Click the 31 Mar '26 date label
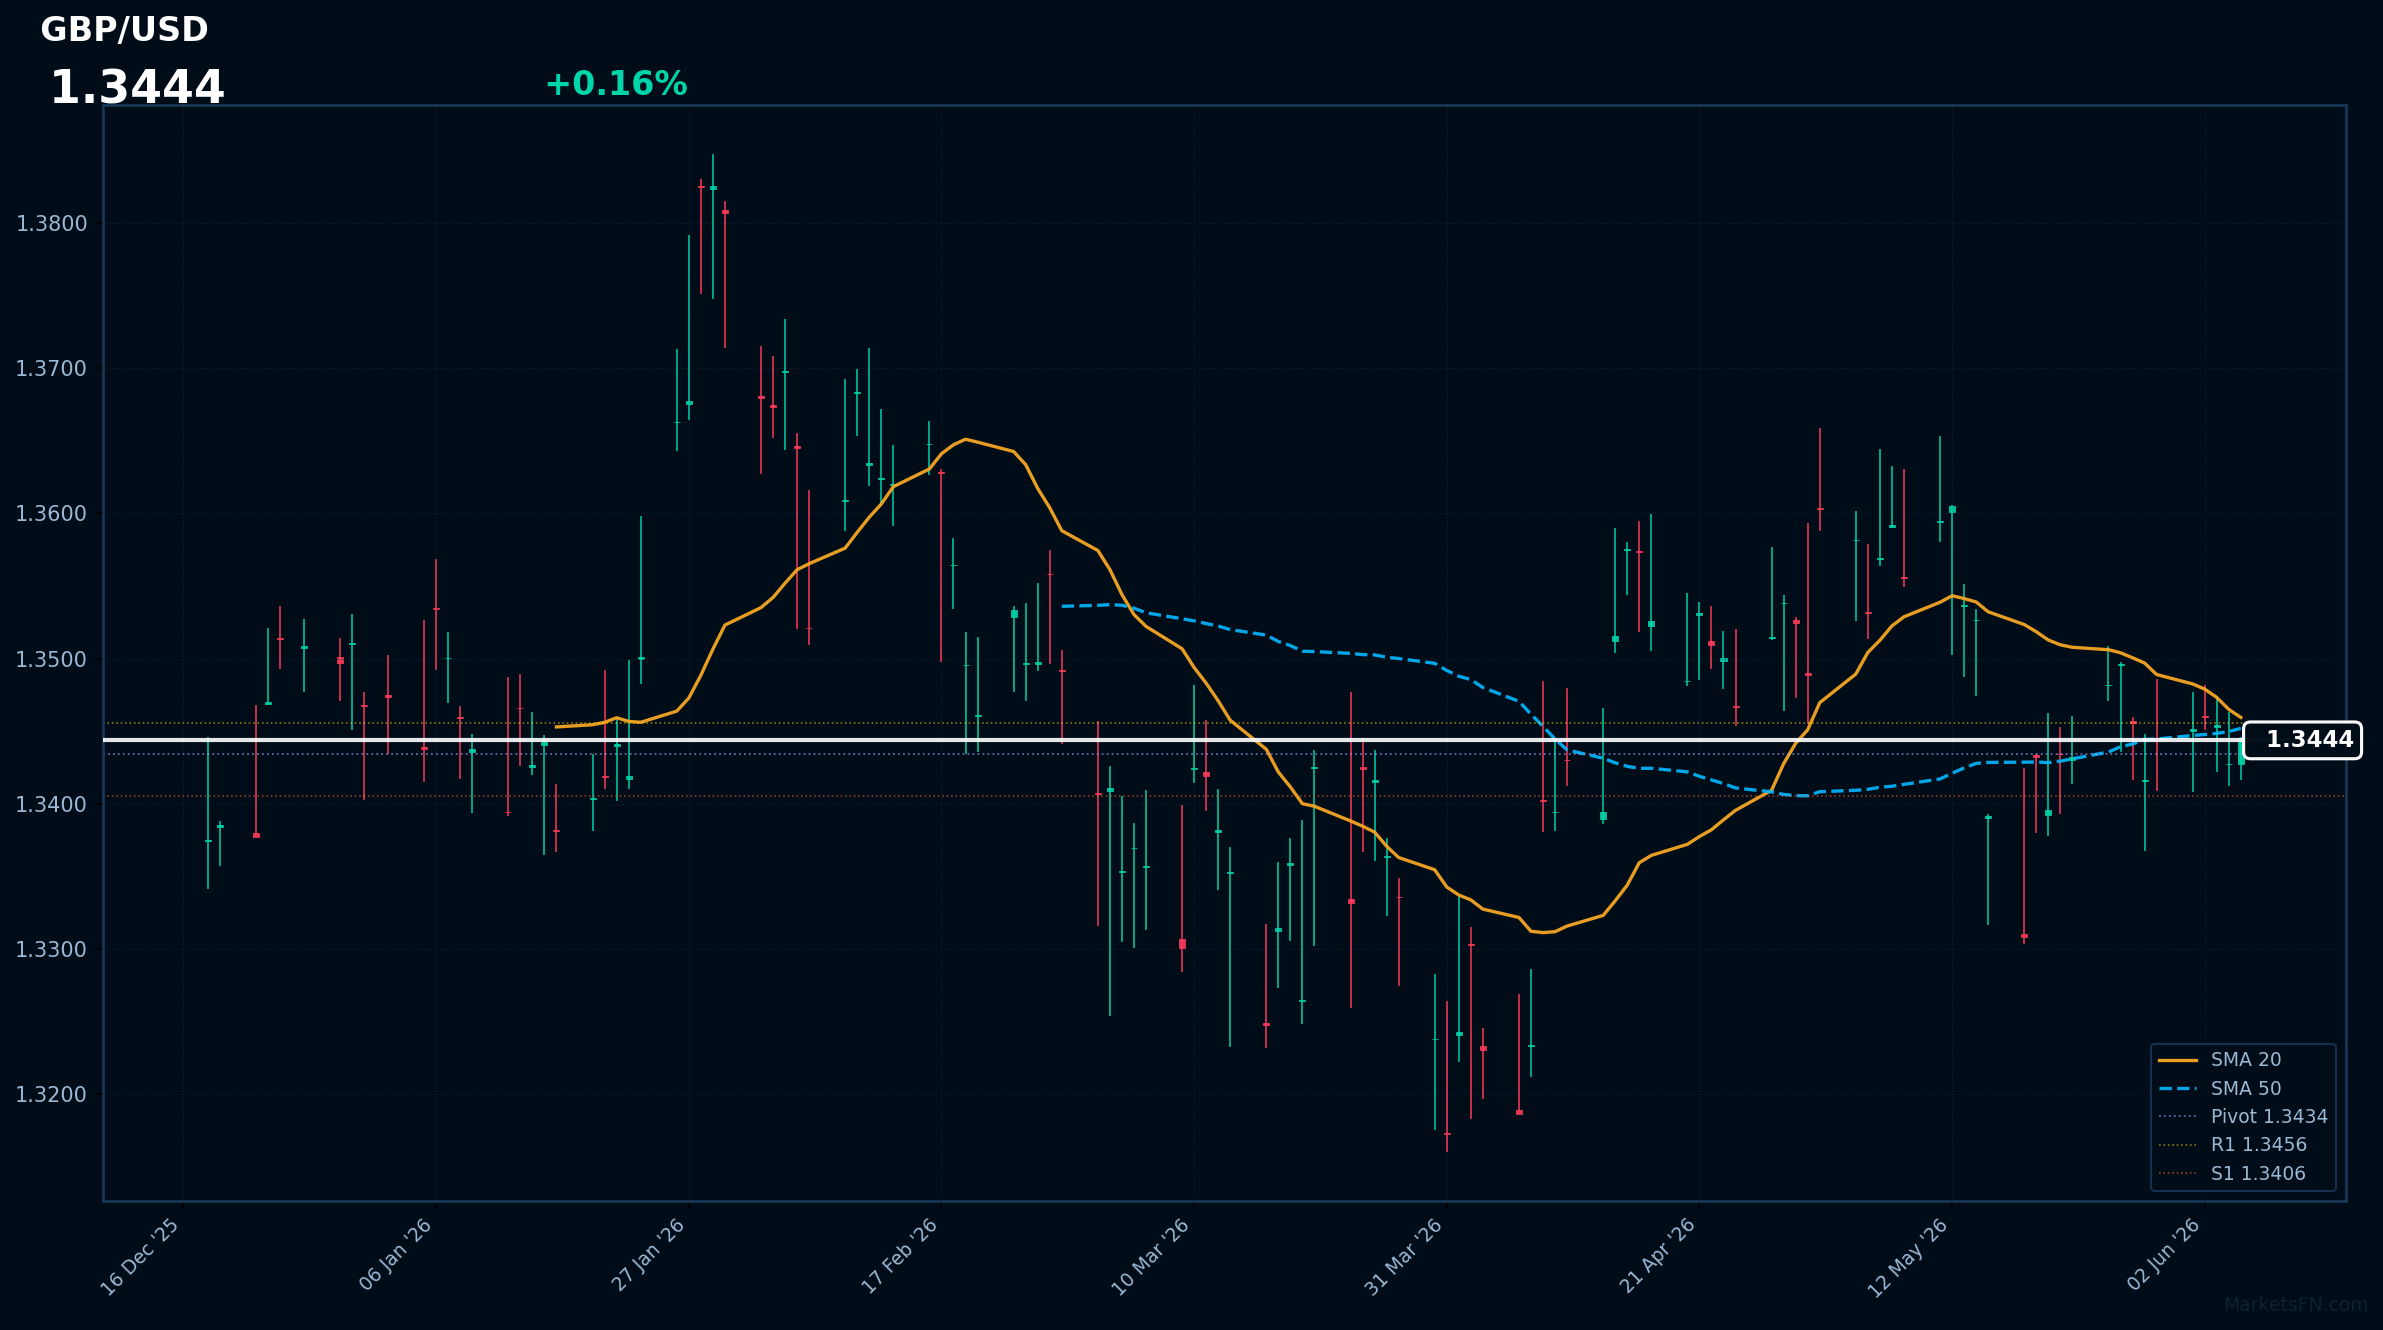The image size is (2383, 1330). (1405, 1256)
